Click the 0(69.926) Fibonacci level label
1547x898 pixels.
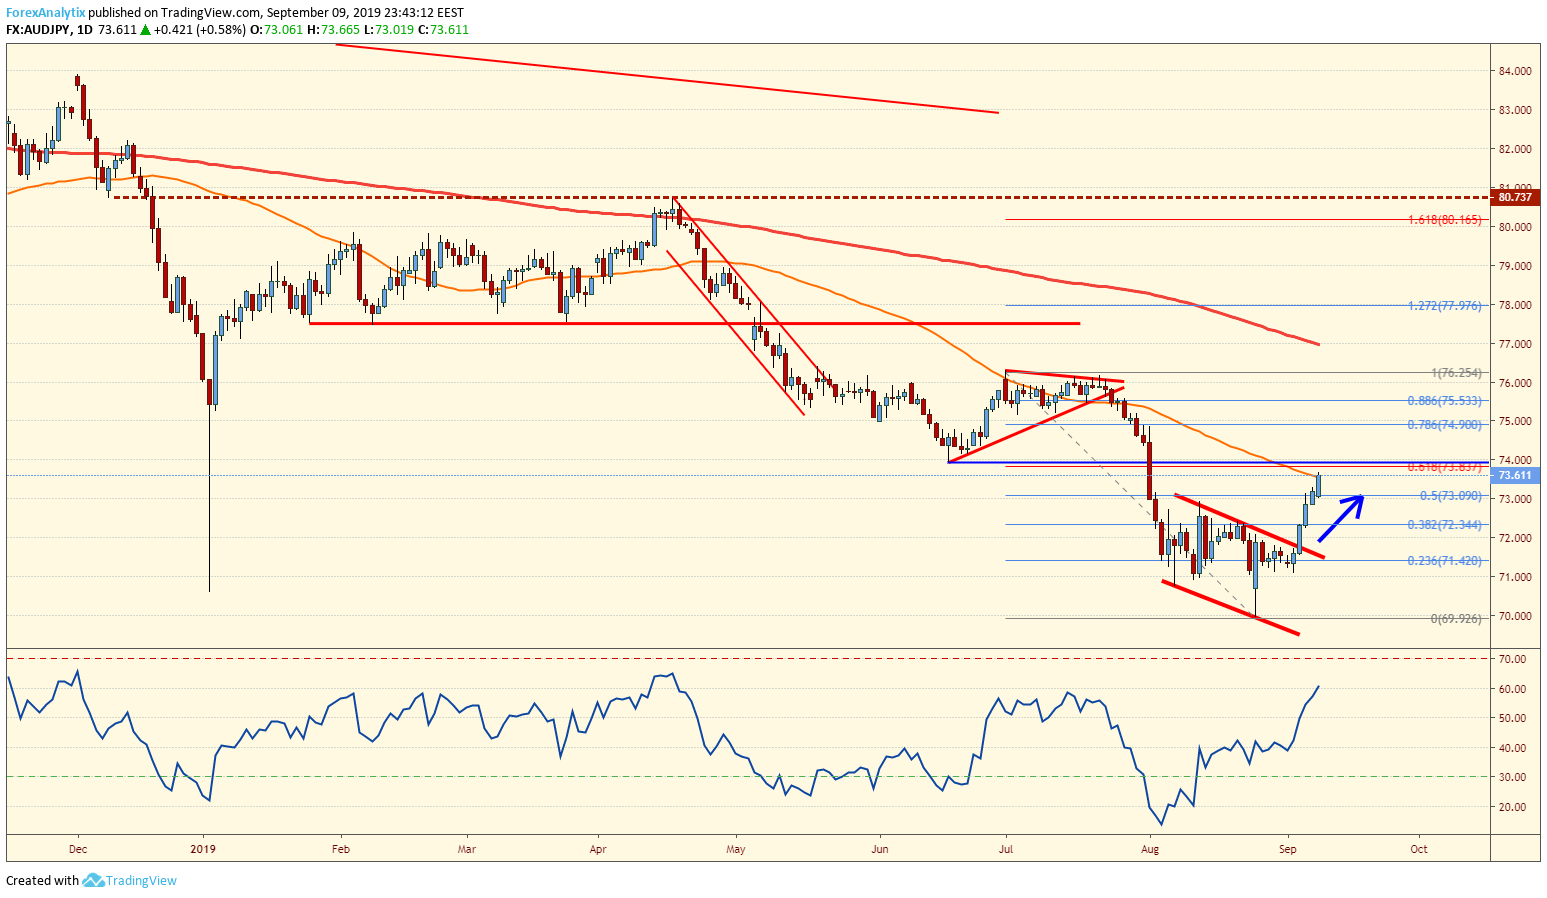tap(1456, 619)
